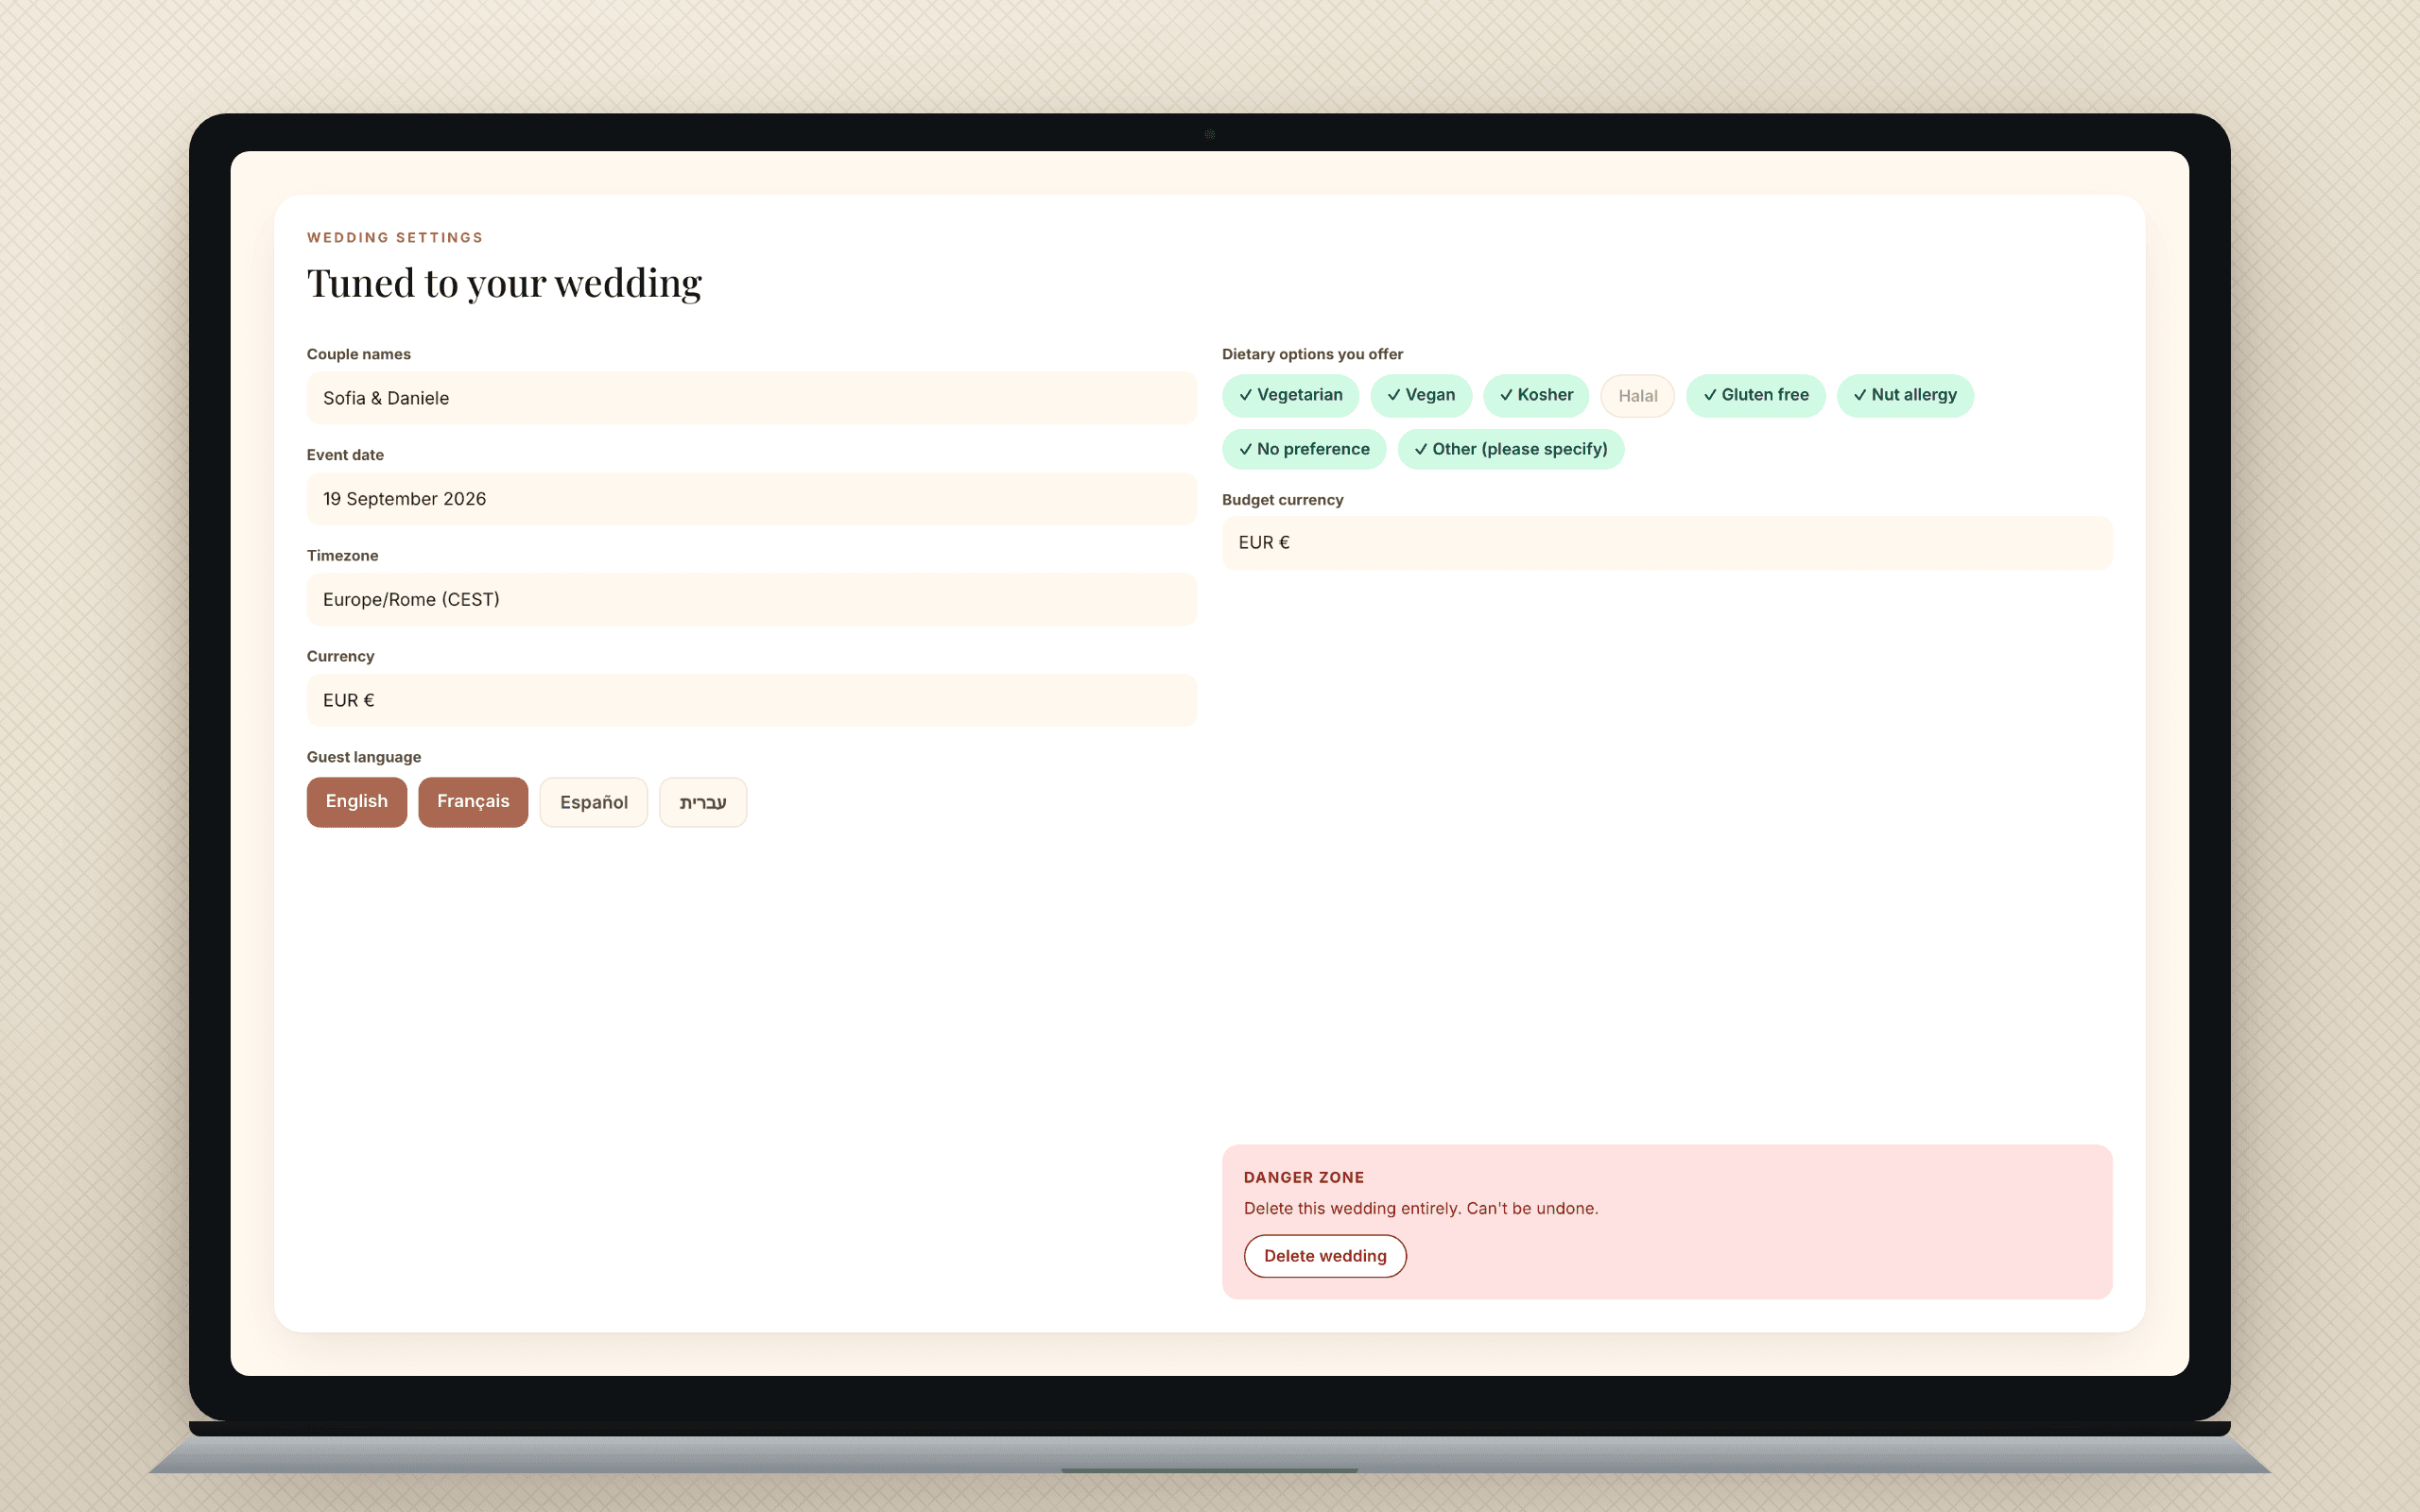This screenshot has height=1512, width=2420.
Task: Toggle the No preference chip
Action: (1303, 449)
